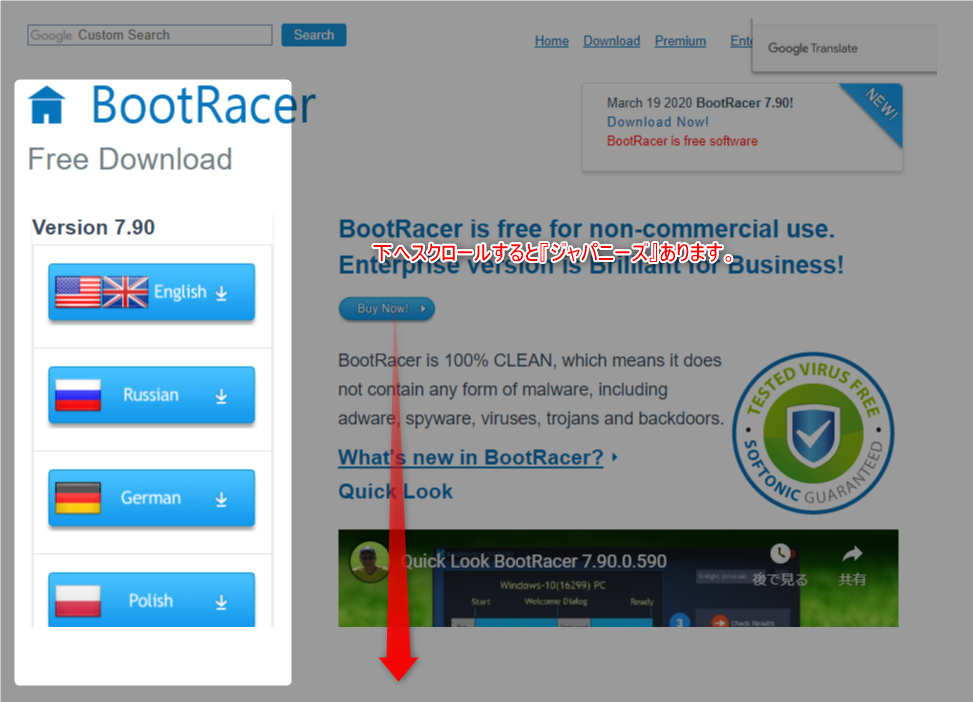973x702 pixels.
Task: Open What's new in BootRacer? link
Action: tap(470, 457)
